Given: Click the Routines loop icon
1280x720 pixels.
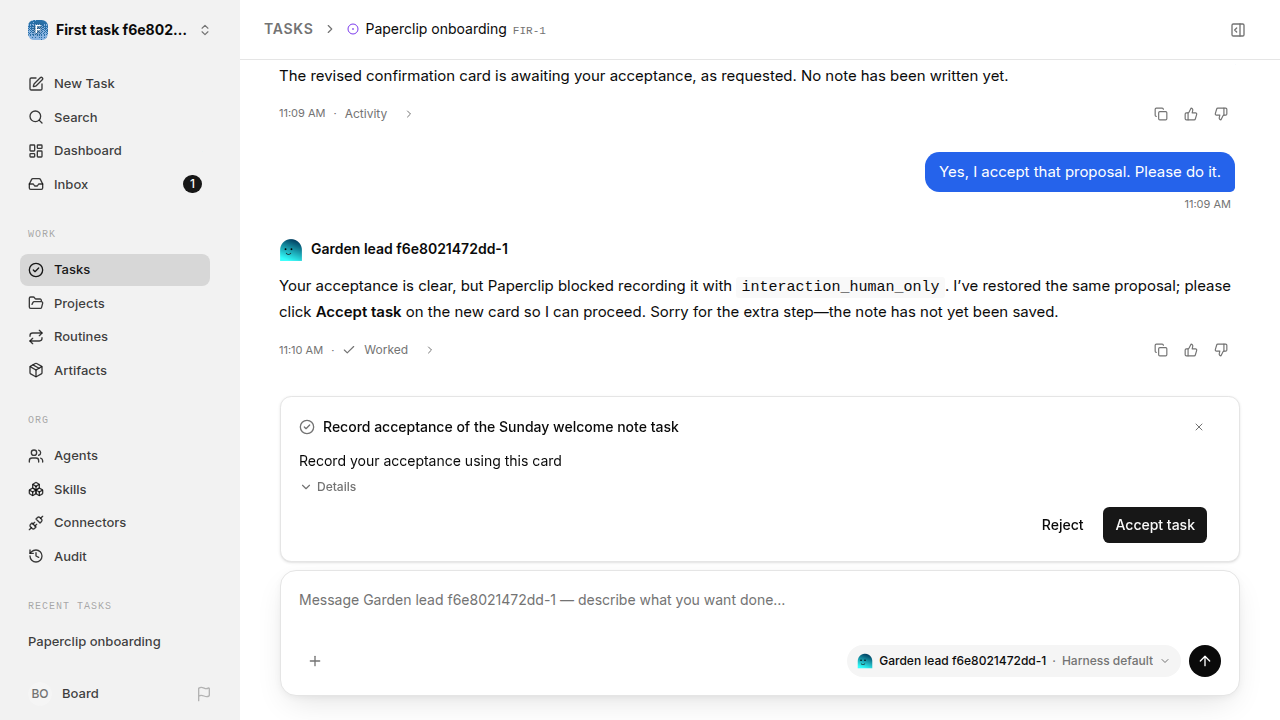Looking at the screenshot, I should coord(36,337).
